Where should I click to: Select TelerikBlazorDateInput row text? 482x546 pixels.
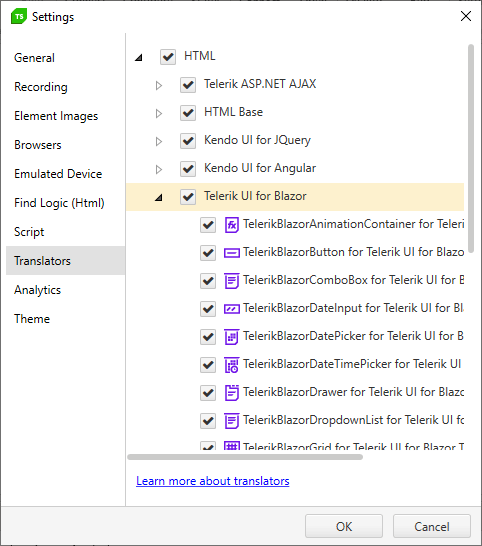[x=353, y=308]
